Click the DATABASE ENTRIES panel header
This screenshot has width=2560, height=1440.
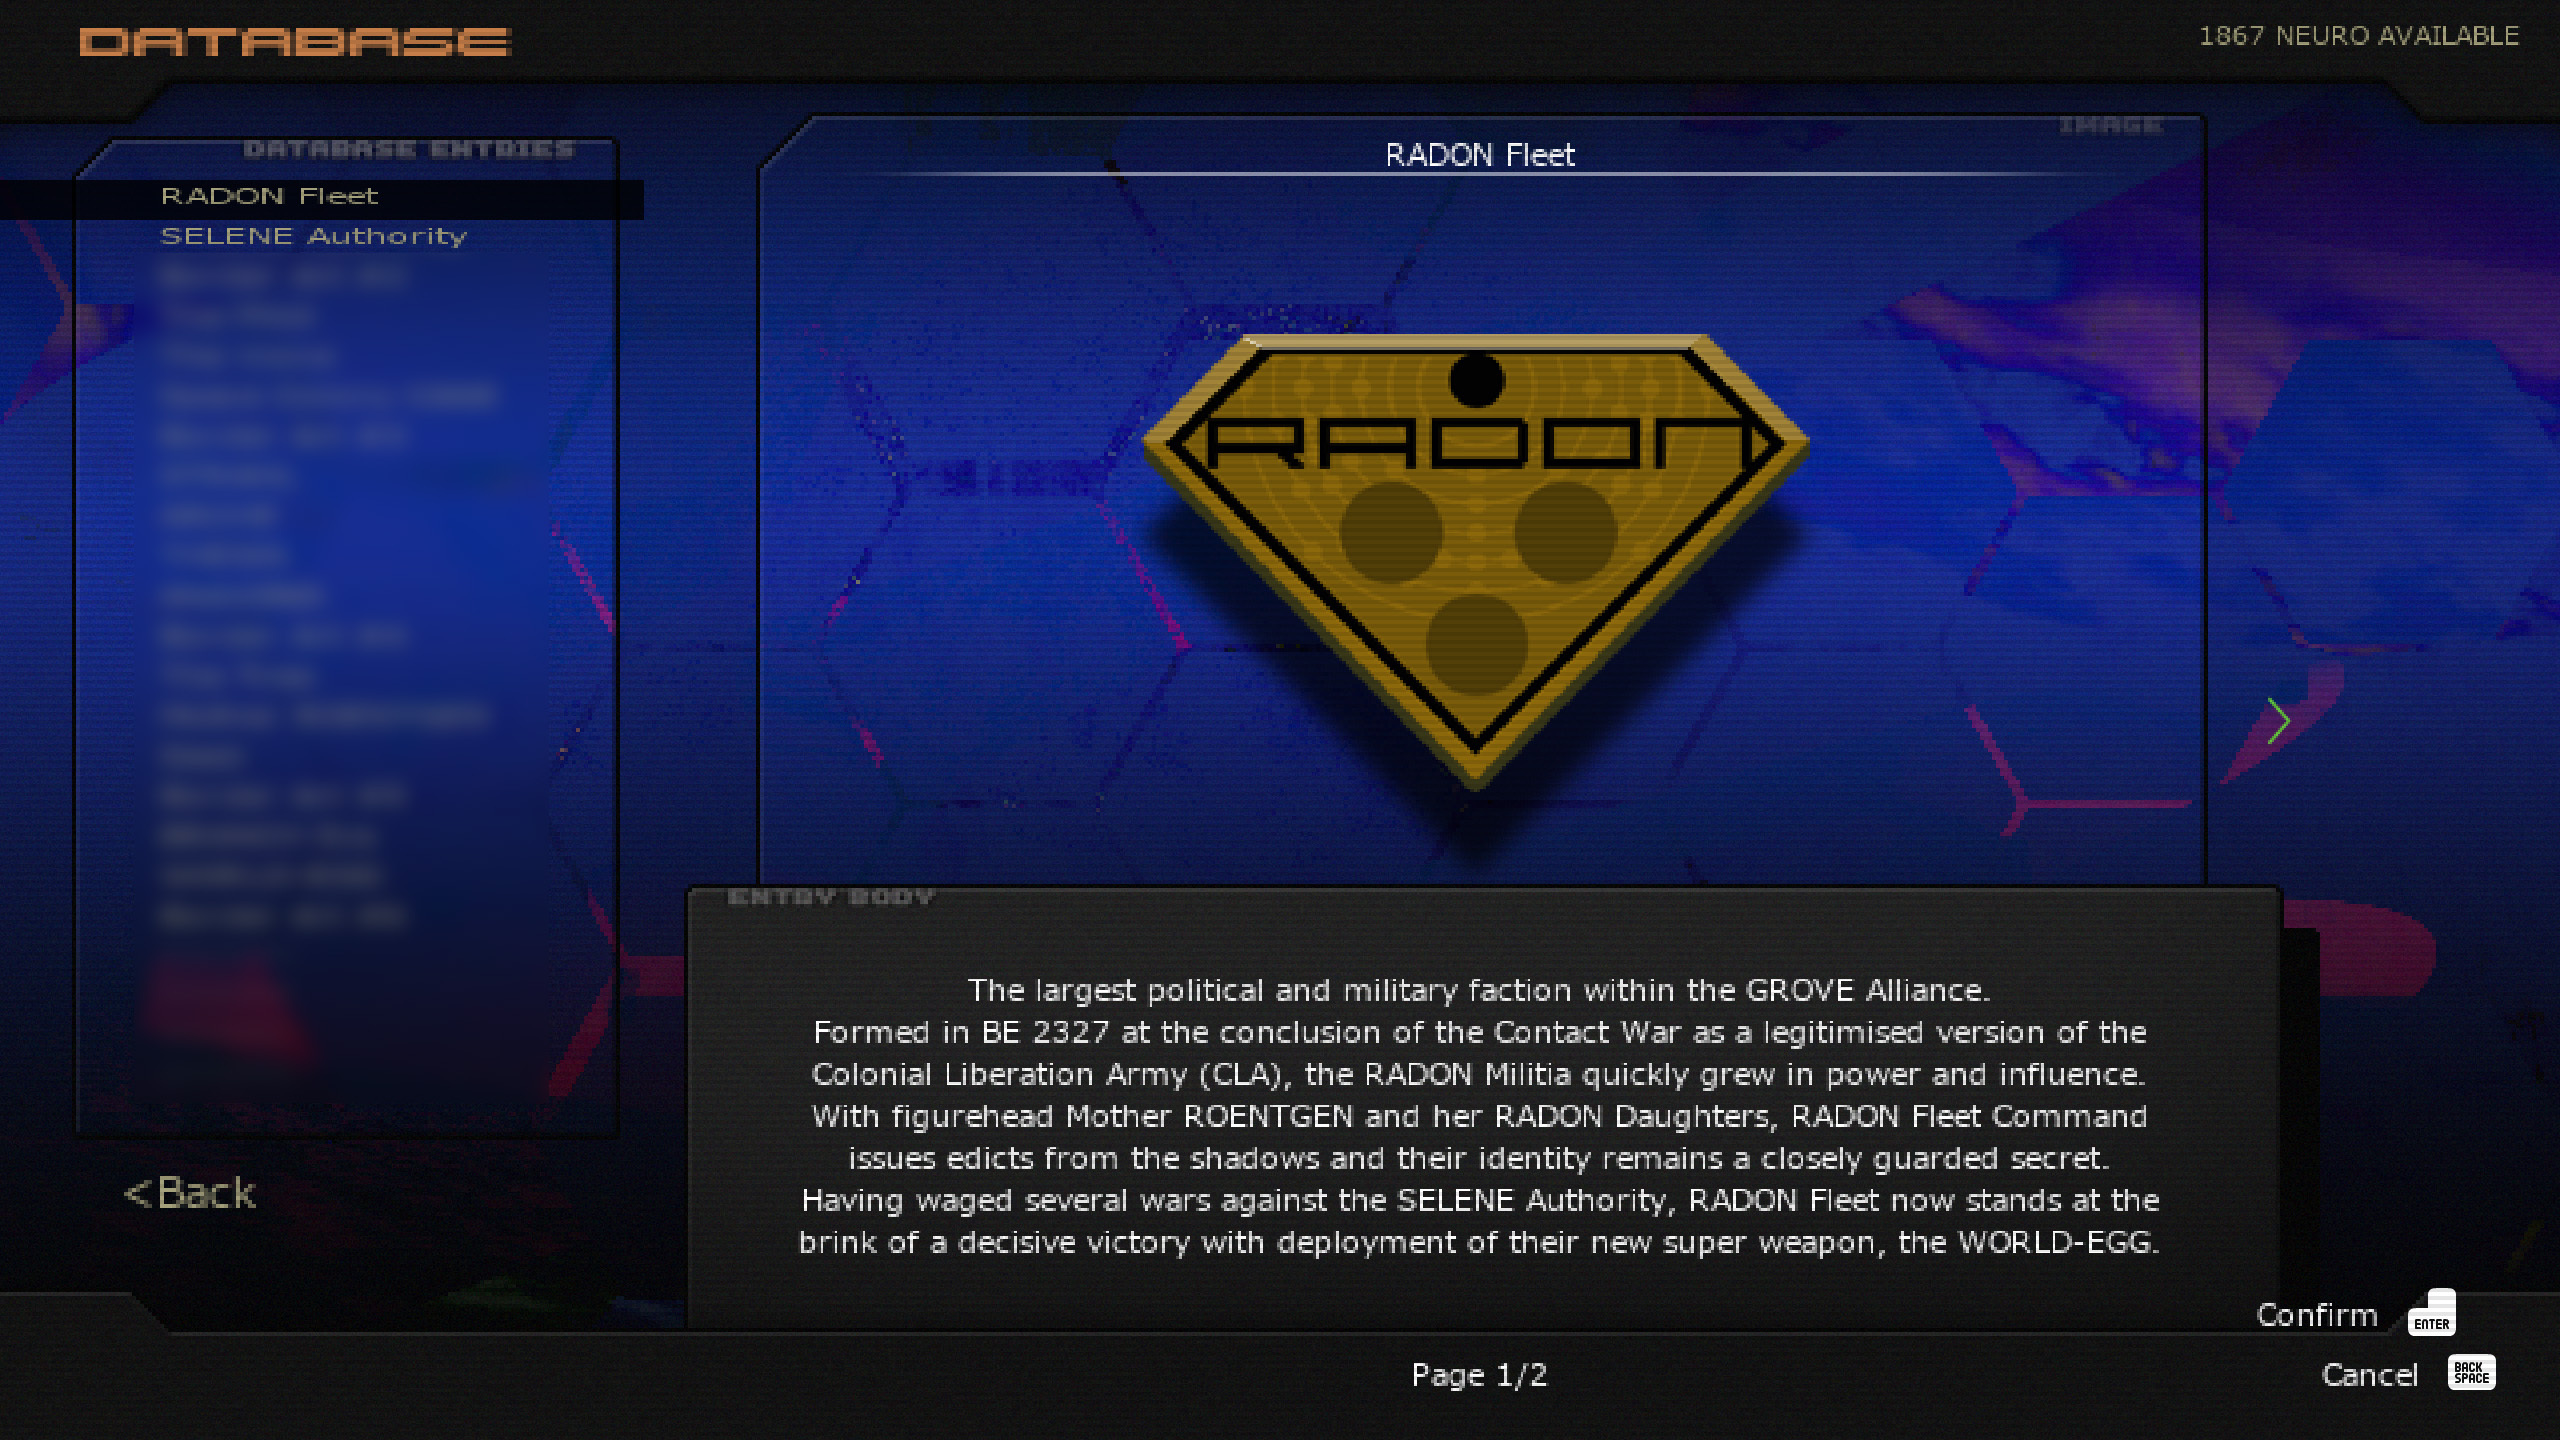408,150
